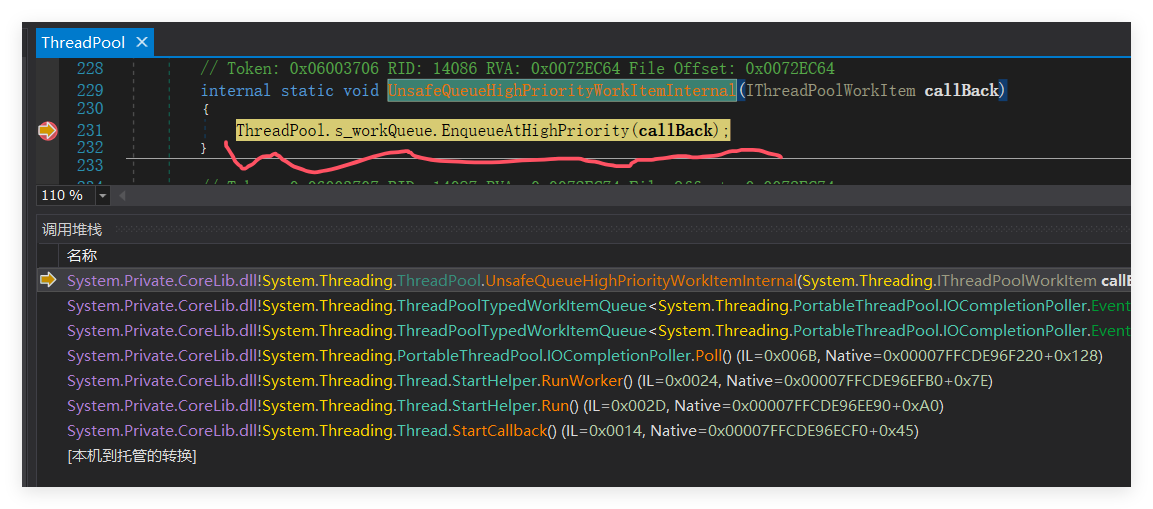Click the horizontal scrollbar left arrow
The width and height of the screenshot is (1153, 509).
pos(122,196)
